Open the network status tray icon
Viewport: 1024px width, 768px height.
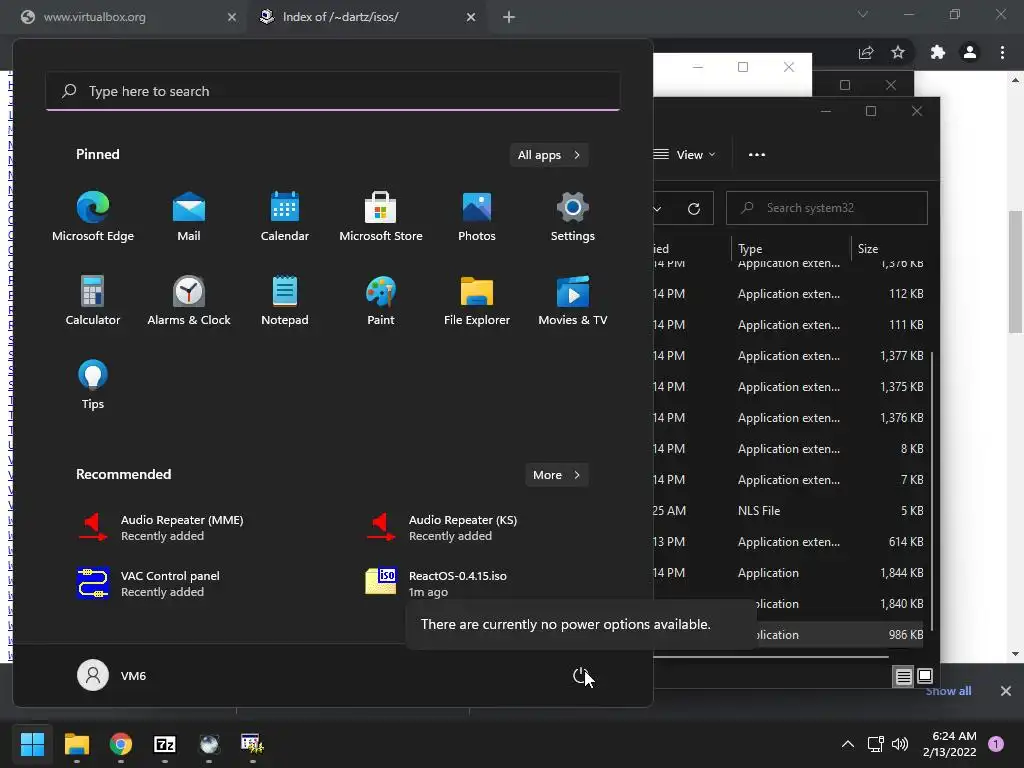[x=876, y=744]
